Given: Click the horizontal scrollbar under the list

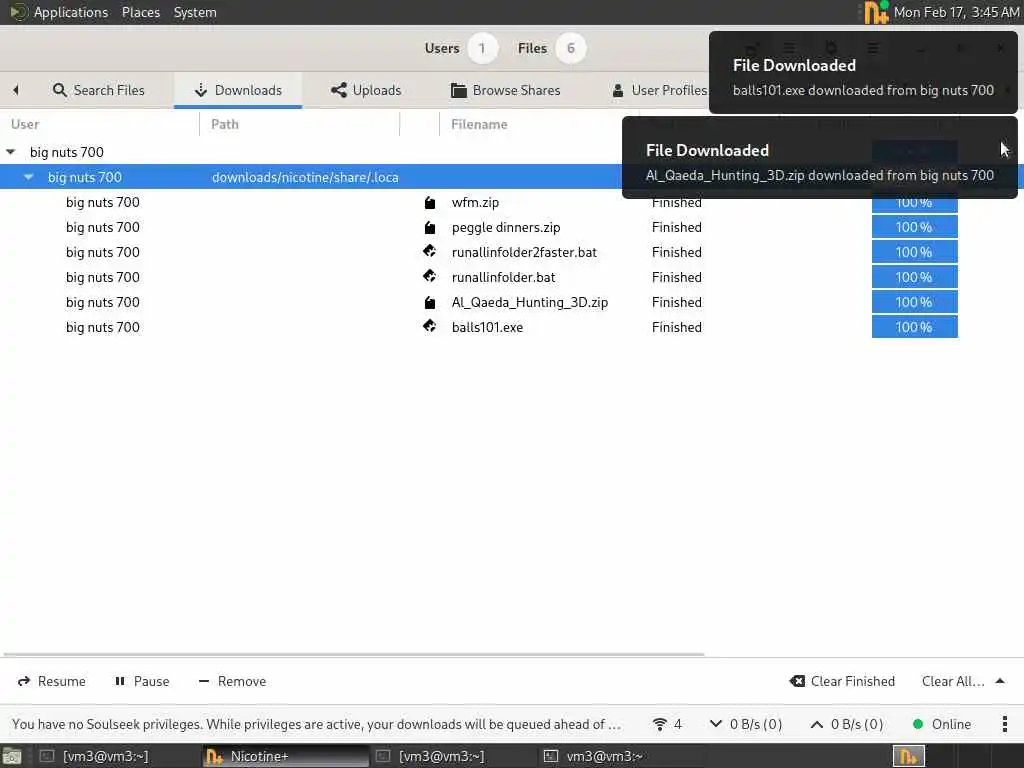Looking at the screenshot, I should pyautogui.click(x=353, y=654).
